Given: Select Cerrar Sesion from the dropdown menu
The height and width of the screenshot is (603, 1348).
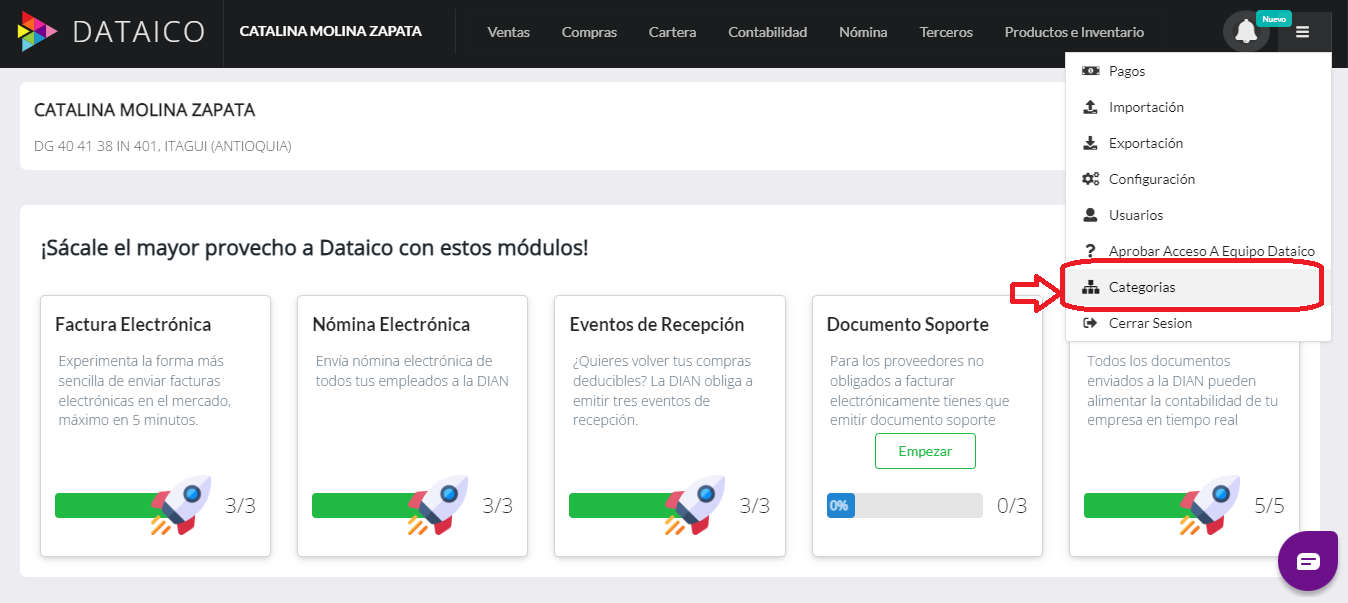Looking at the screenshot, I should coord(1198,323).
